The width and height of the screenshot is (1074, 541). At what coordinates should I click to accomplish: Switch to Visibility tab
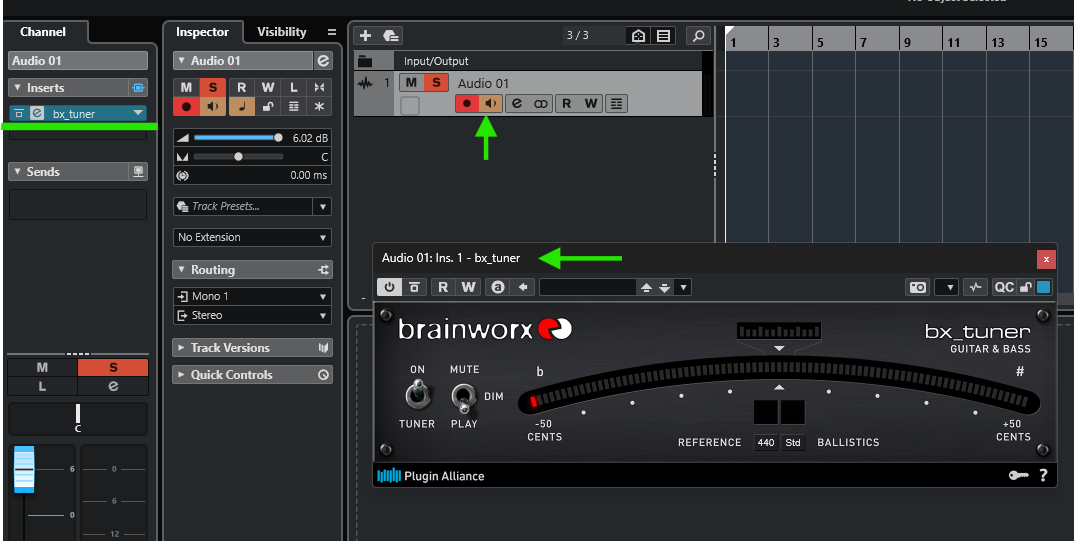tap(282, 32)
